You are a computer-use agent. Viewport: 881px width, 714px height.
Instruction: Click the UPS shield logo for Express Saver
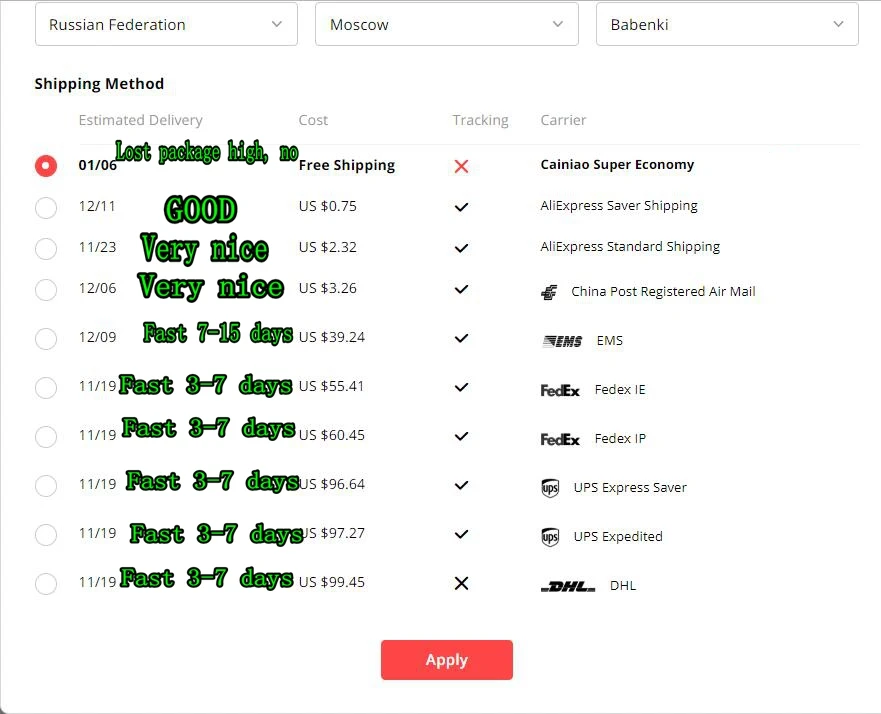(x=550, y=488)
